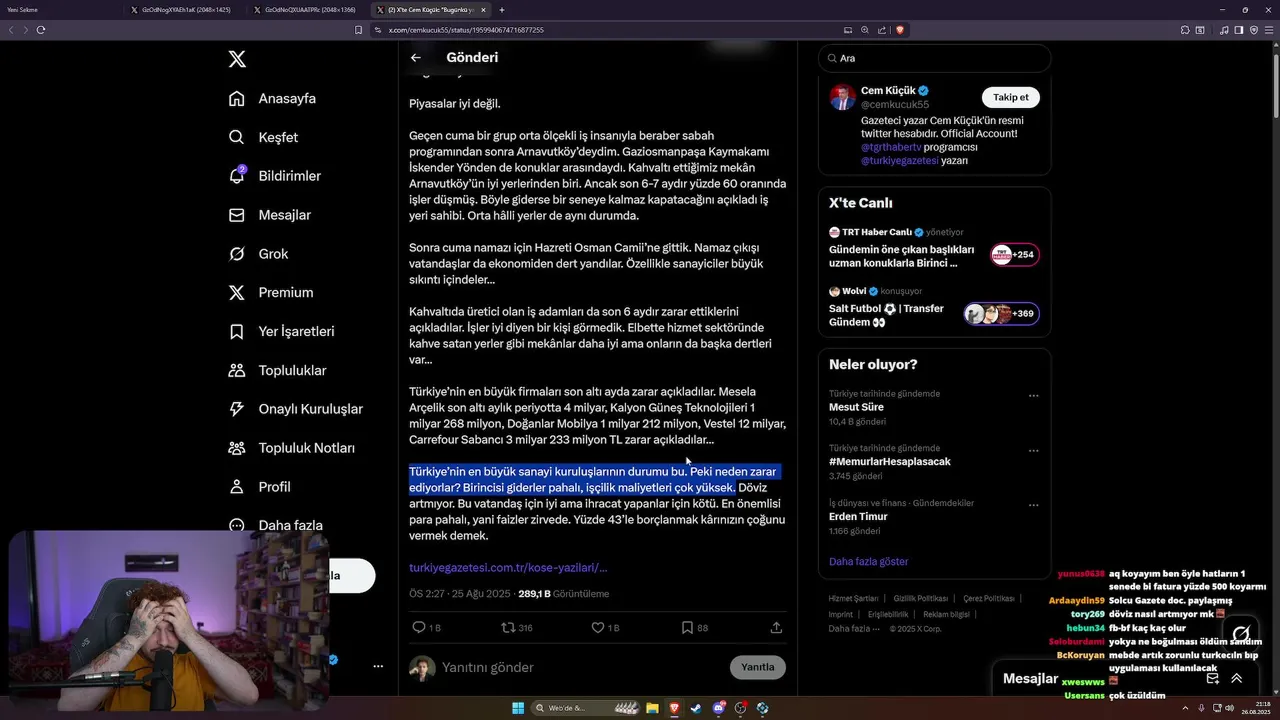Like the post with heart icon
Image resolution: width=1280 pixels, height=720 pixels.
598,628
